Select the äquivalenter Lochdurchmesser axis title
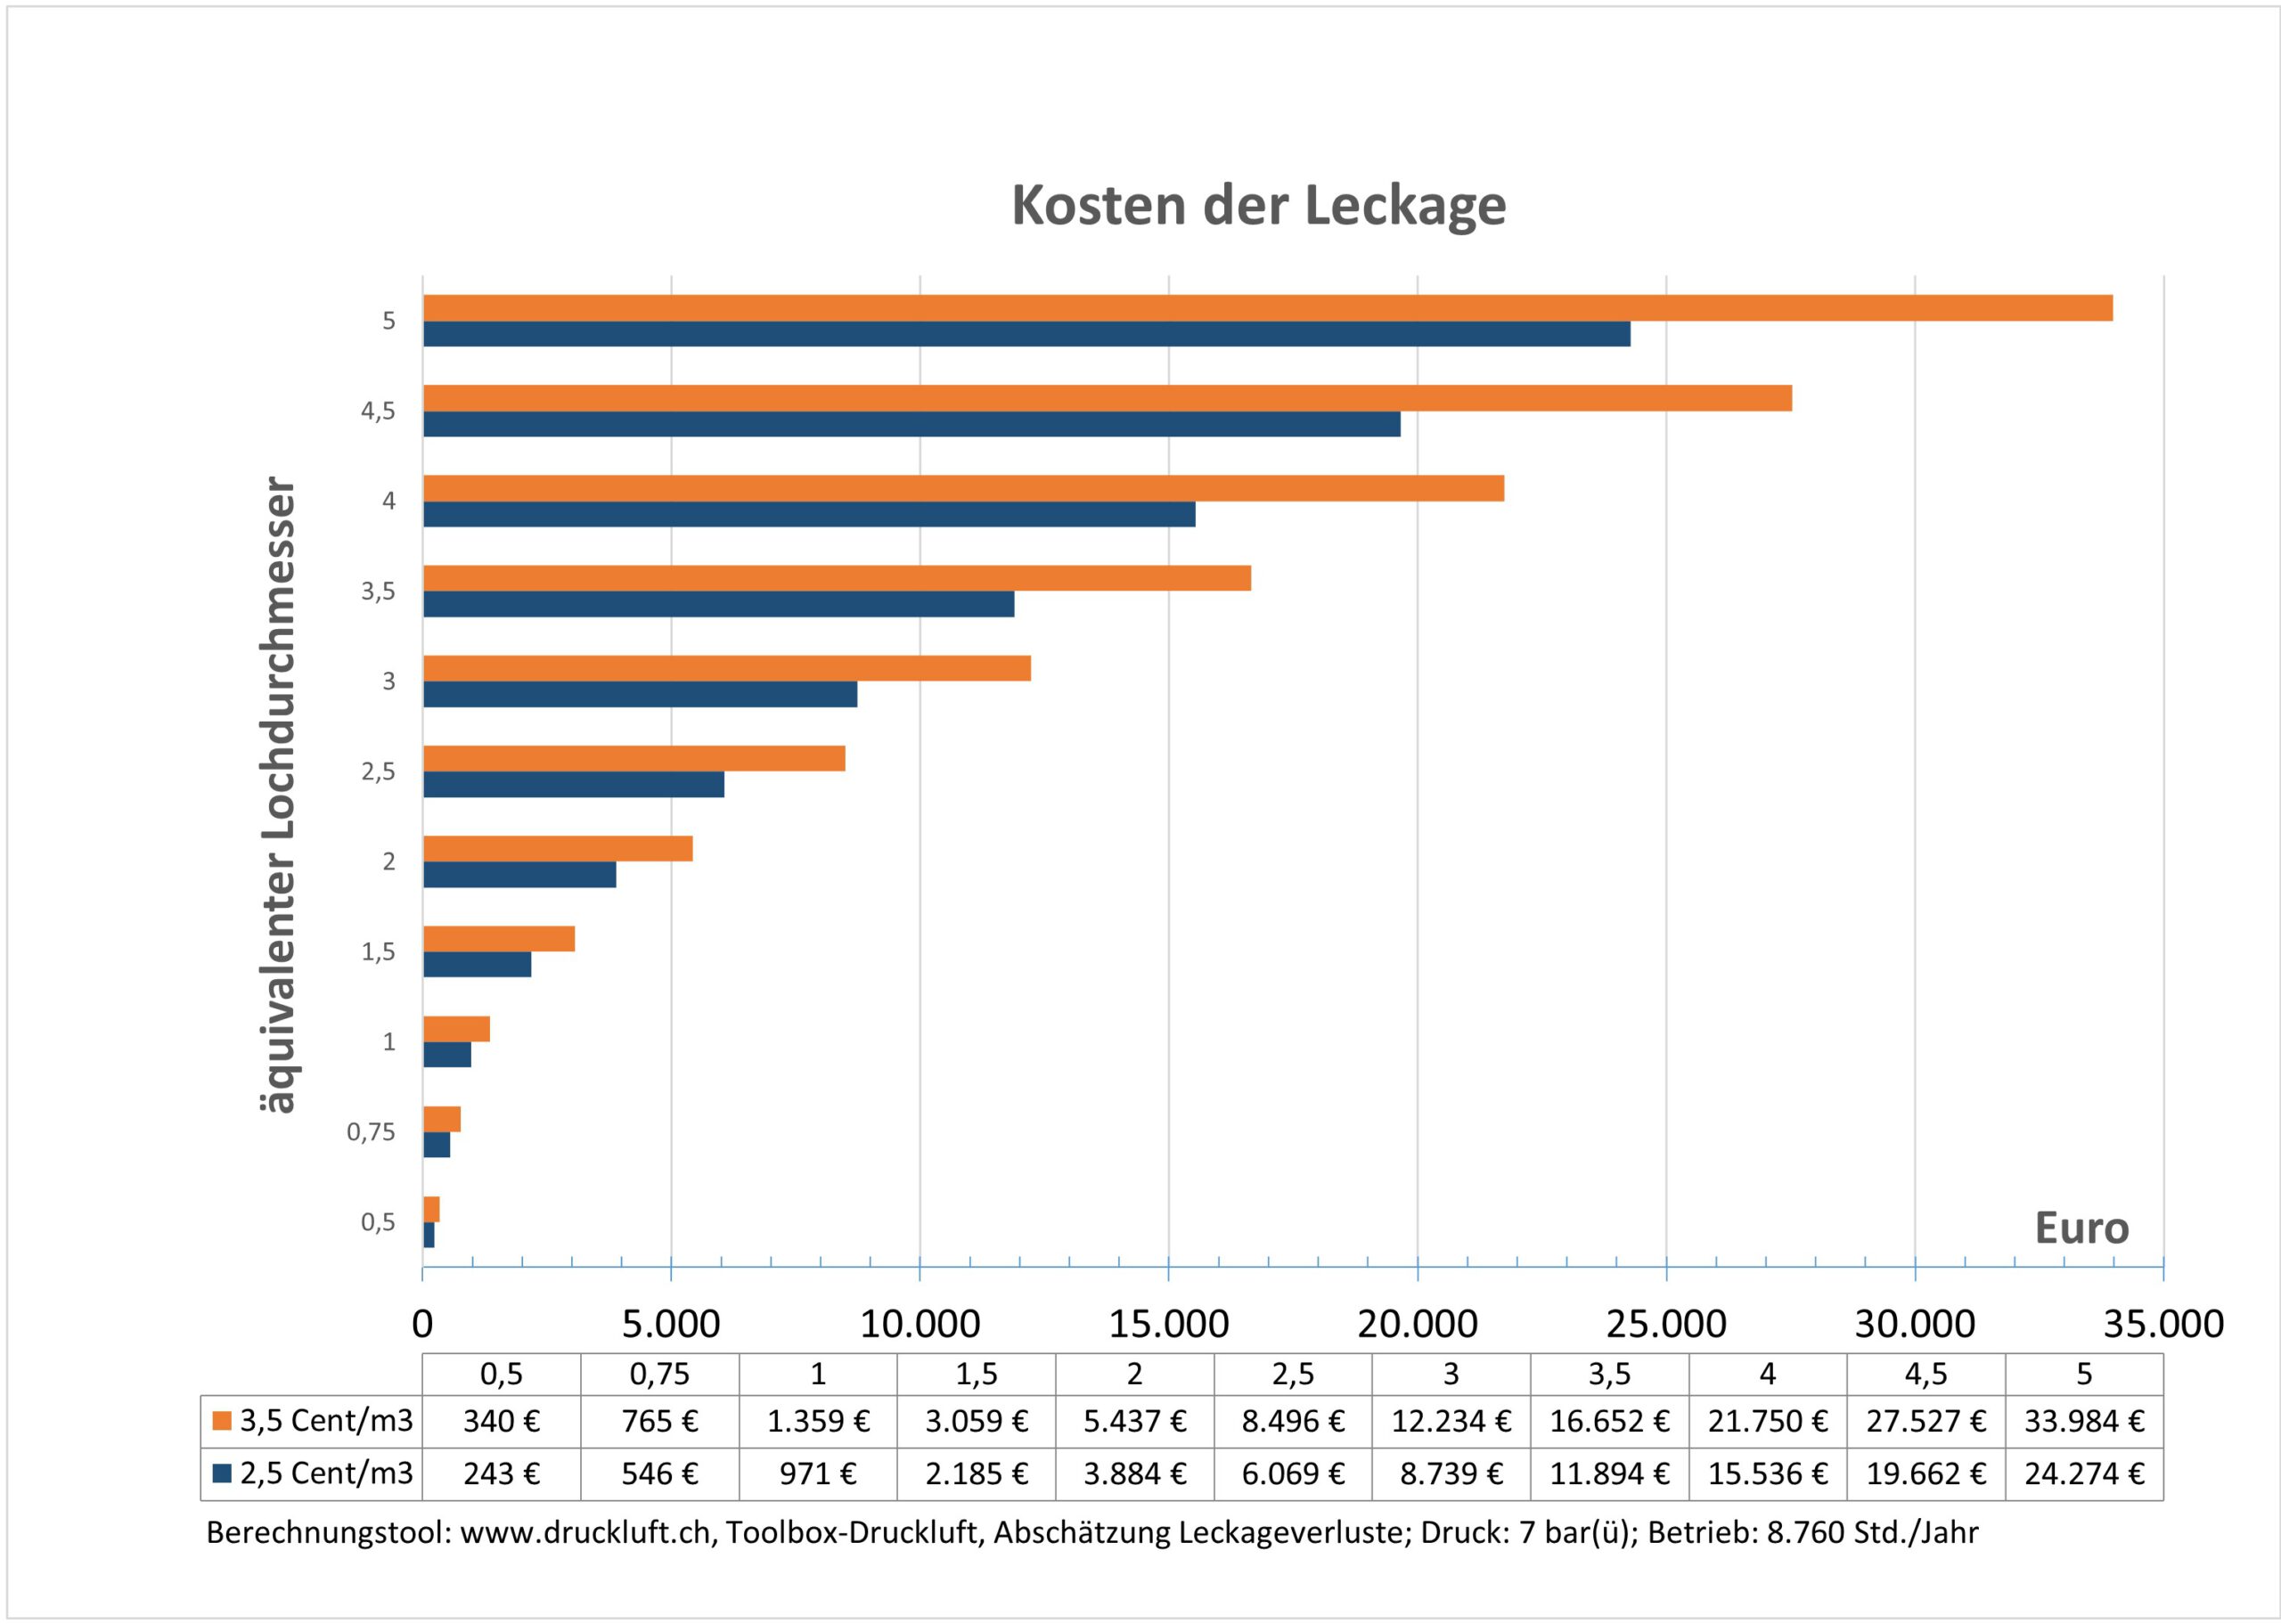This screenshot has height=1624, width=2281. (277, 795)
